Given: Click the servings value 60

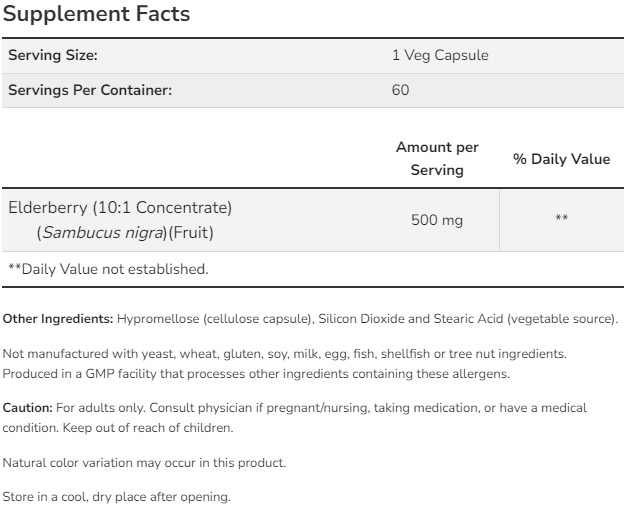Looking at the screenshot, I should coord(401,90).
